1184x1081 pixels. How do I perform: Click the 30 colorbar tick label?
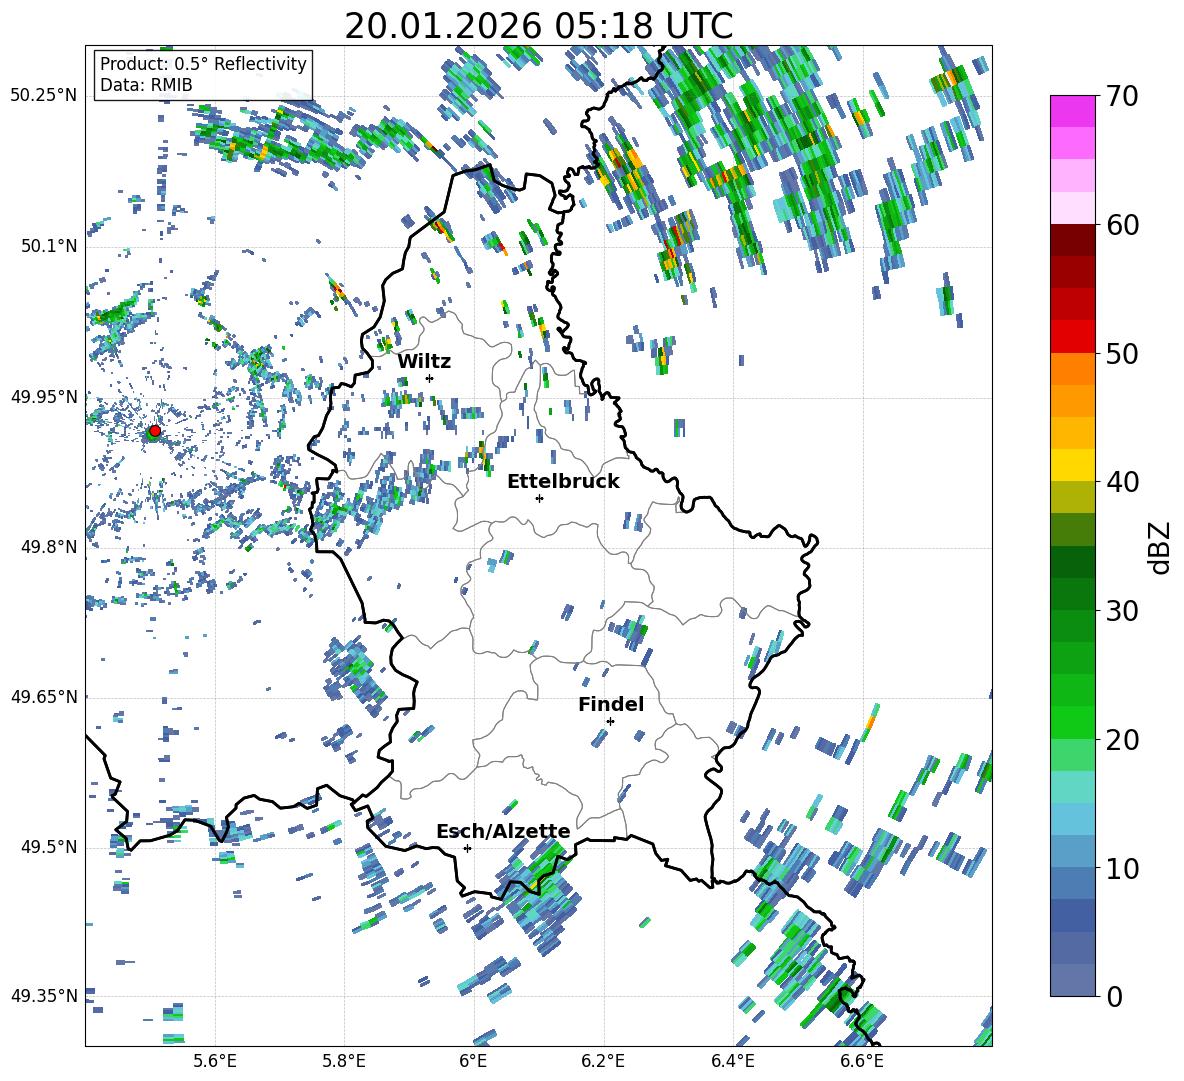click(x=1122, y=611)
